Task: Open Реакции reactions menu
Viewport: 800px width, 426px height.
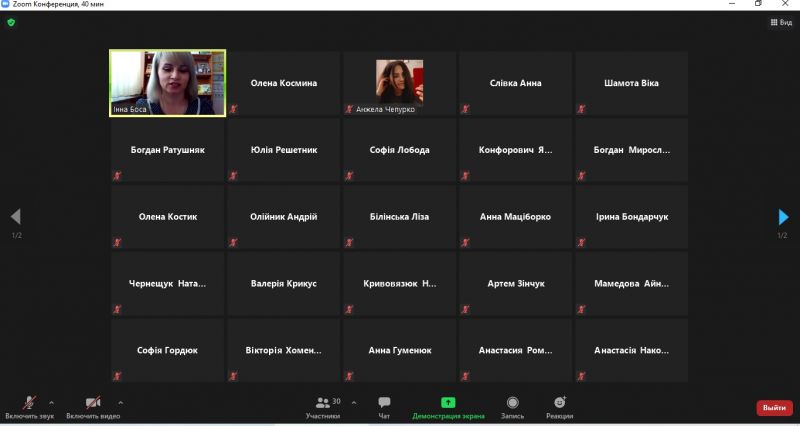Action: pyautogui.click(x=560, y=407)
